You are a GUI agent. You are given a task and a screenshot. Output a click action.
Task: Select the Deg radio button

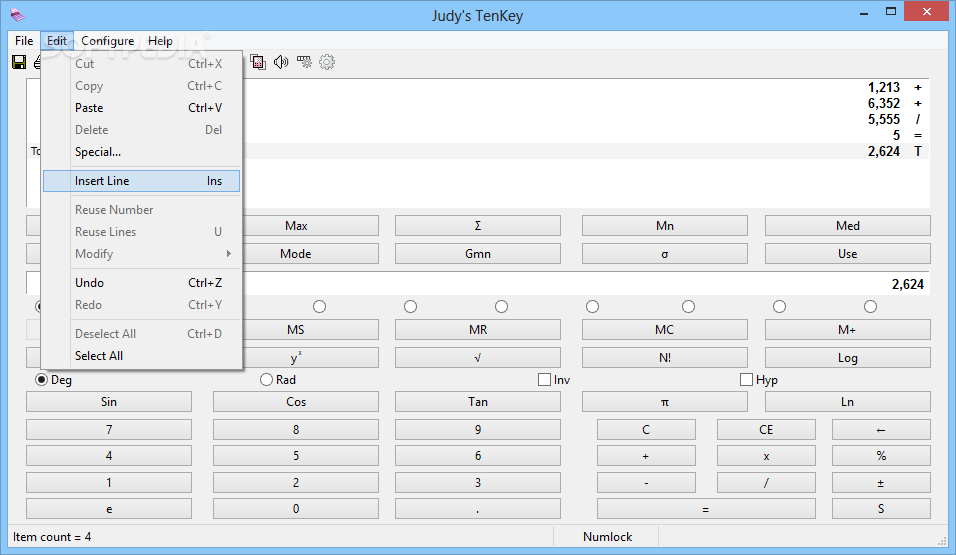[41, 380]
